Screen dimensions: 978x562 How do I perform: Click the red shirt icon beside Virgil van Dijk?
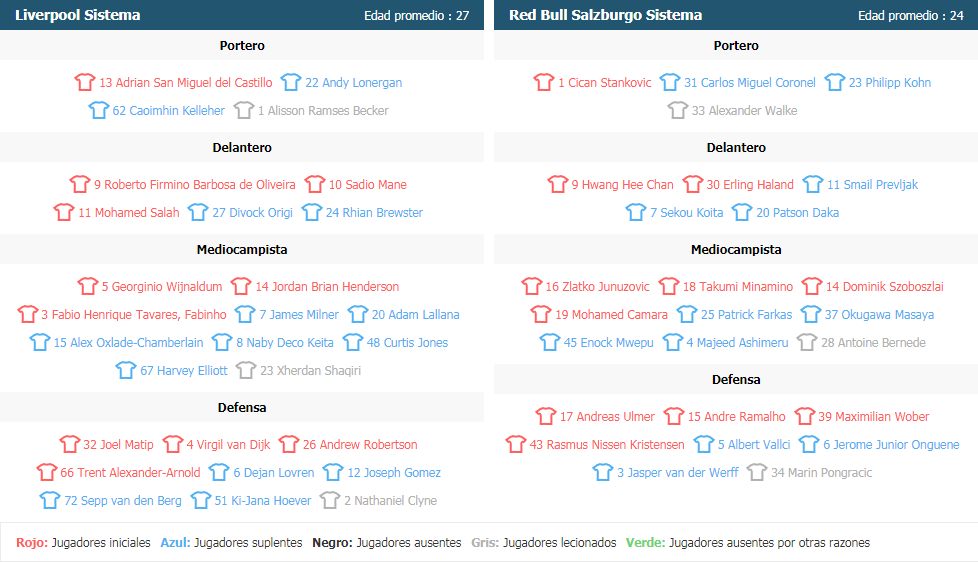tap(173, 444)
